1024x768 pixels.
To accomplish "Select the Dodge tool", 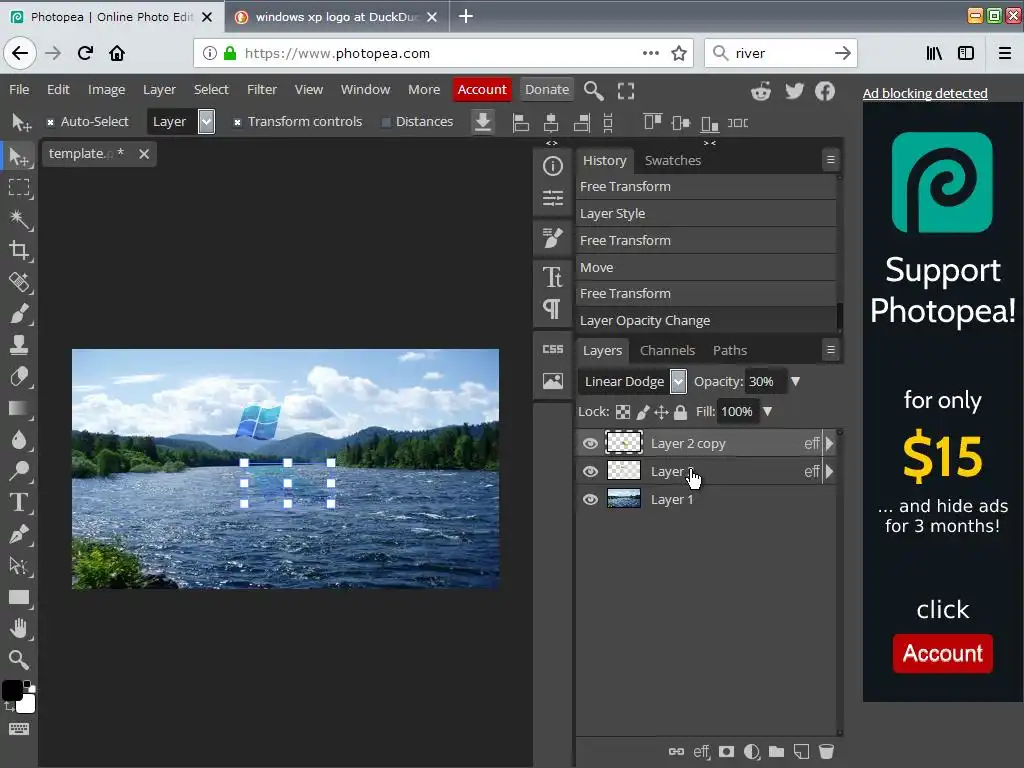I will (18, 471).
